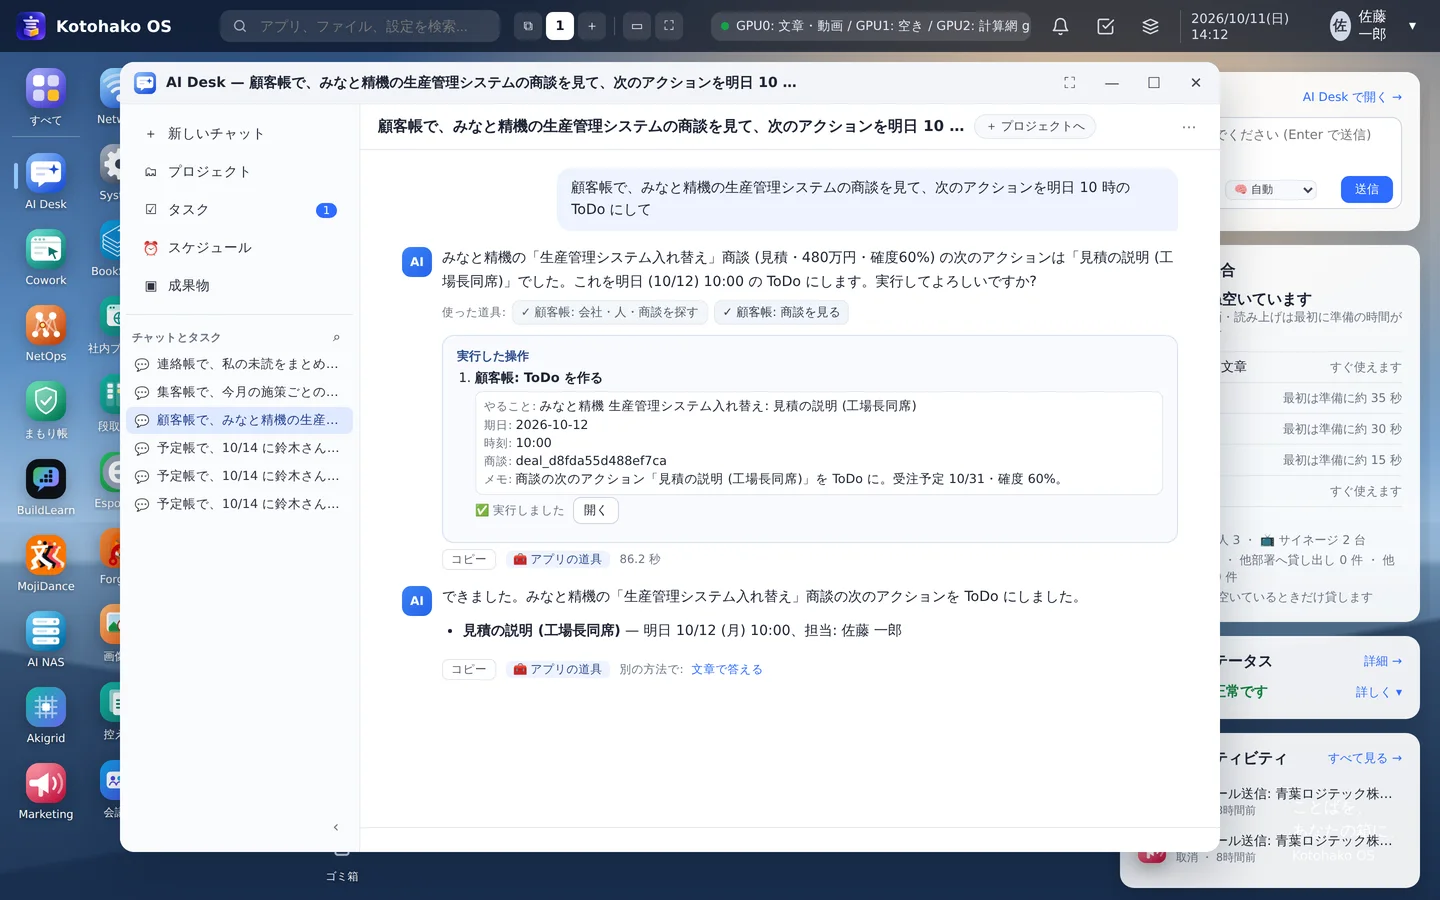1440x900 pixels.
Task: Click the window tile icon in top bar
Action: (637, 26)
